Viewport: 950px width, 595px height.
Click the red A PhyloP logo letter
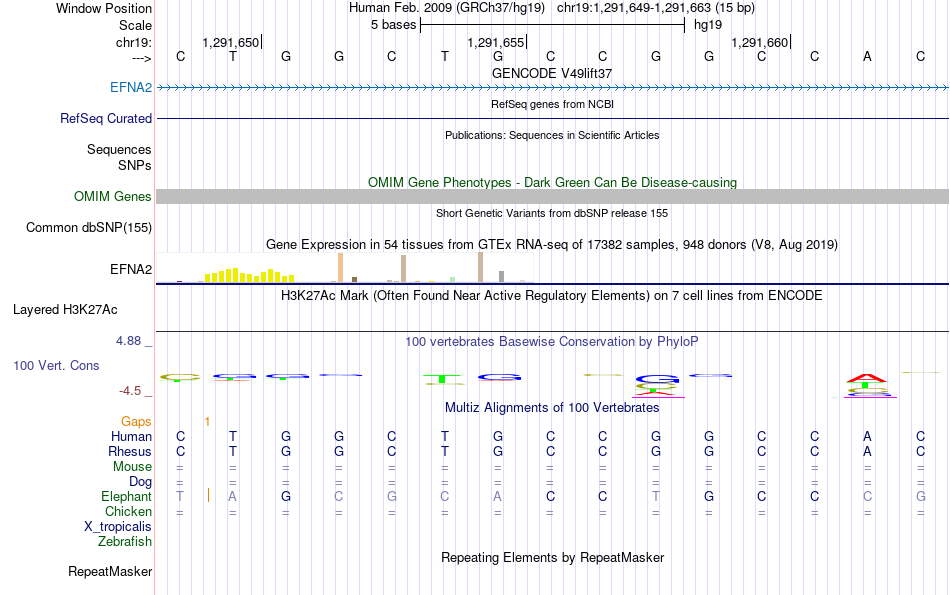[x=866, y=378]
